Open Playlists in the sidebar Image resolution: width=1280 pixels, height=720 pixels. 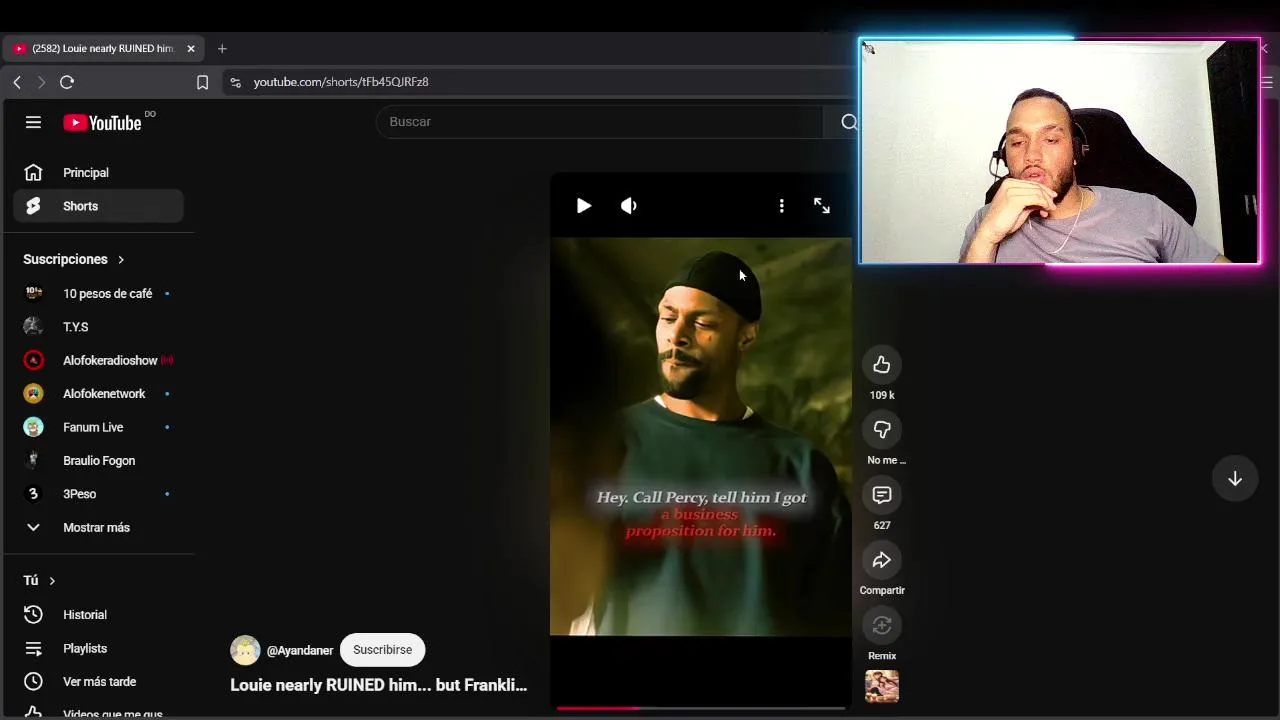point(98,648)
